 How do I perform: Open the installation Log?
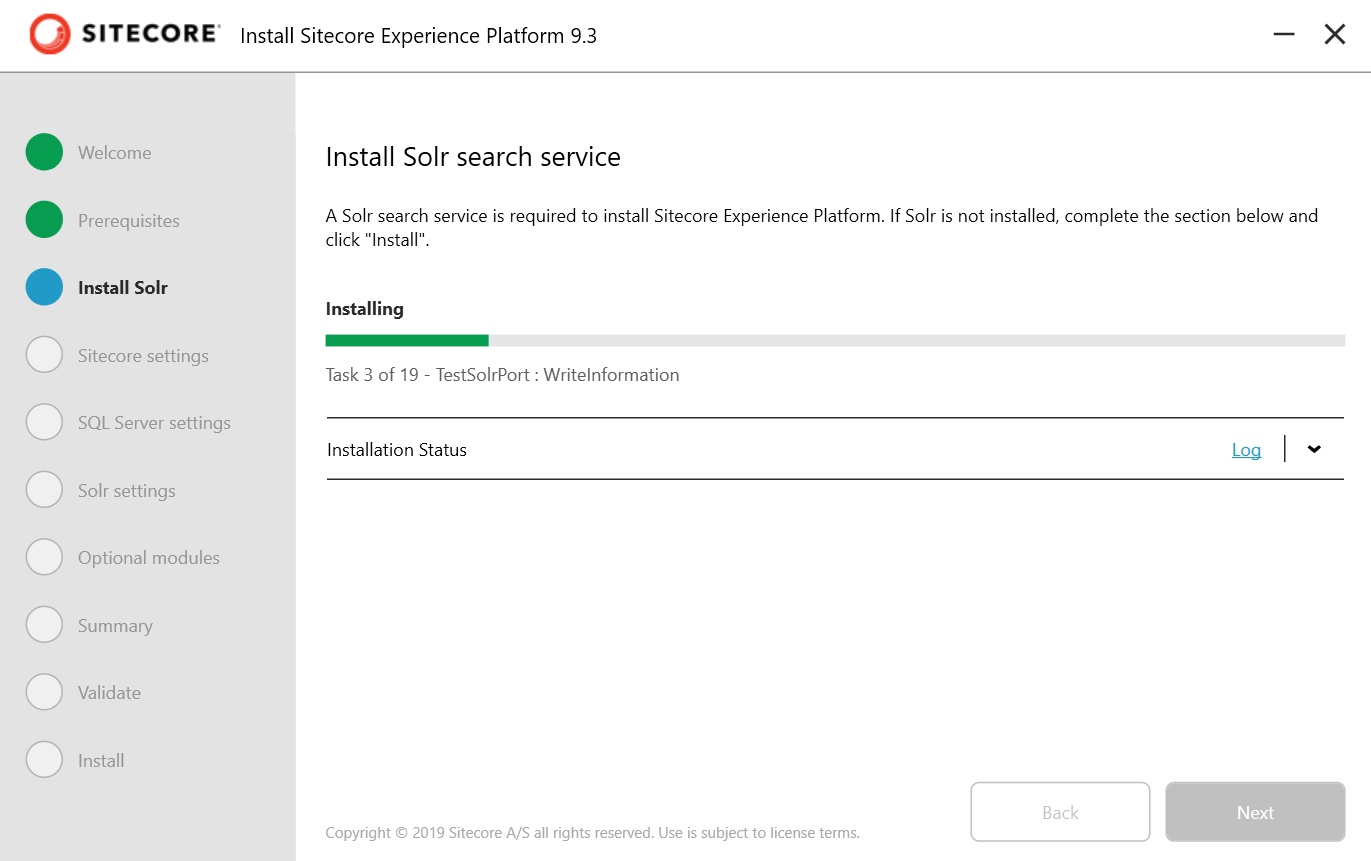[x=1246, y=449]
